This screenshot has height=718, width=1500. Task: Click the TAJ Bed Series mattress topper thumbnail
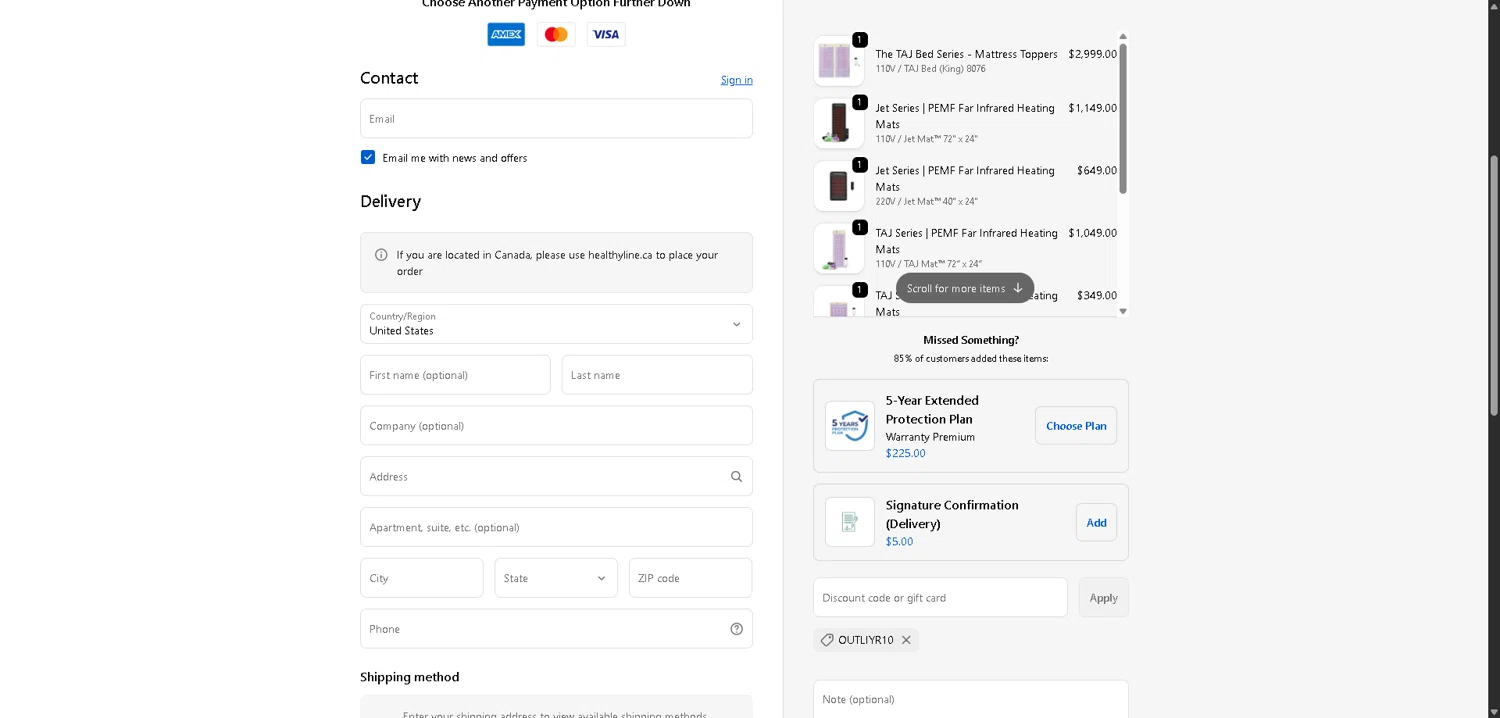click(x=838, y=61)
